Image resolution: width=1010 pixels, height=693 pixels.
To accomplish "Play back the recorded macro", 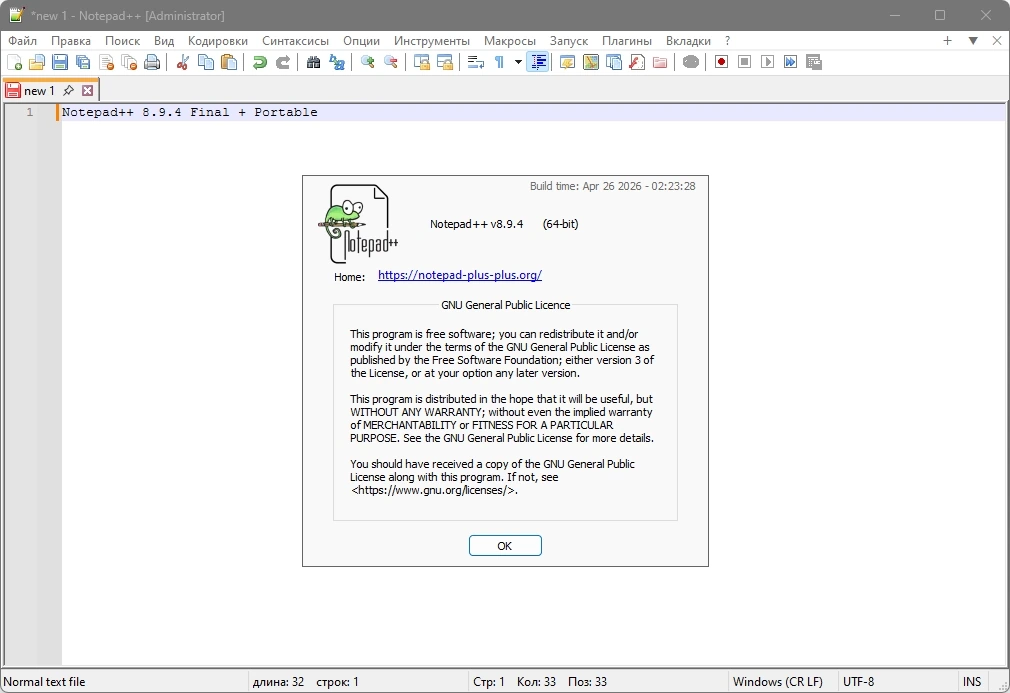I will click(x=768, y=62).
